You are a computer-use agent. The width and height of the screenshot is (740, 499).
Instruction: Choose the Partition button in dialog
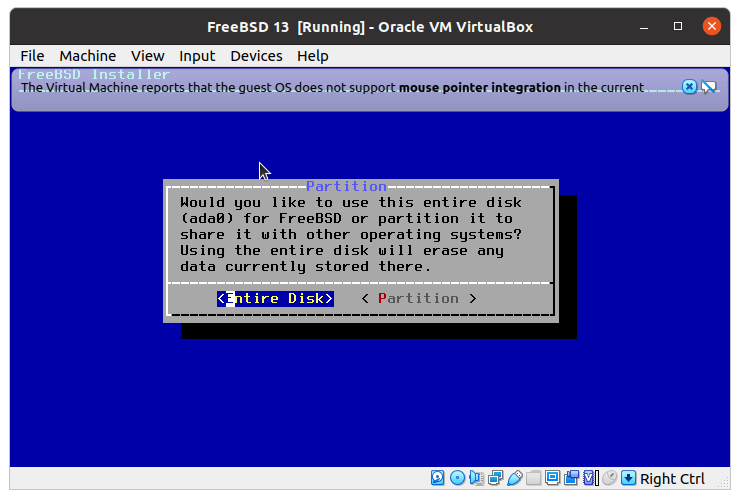(419, 298)
